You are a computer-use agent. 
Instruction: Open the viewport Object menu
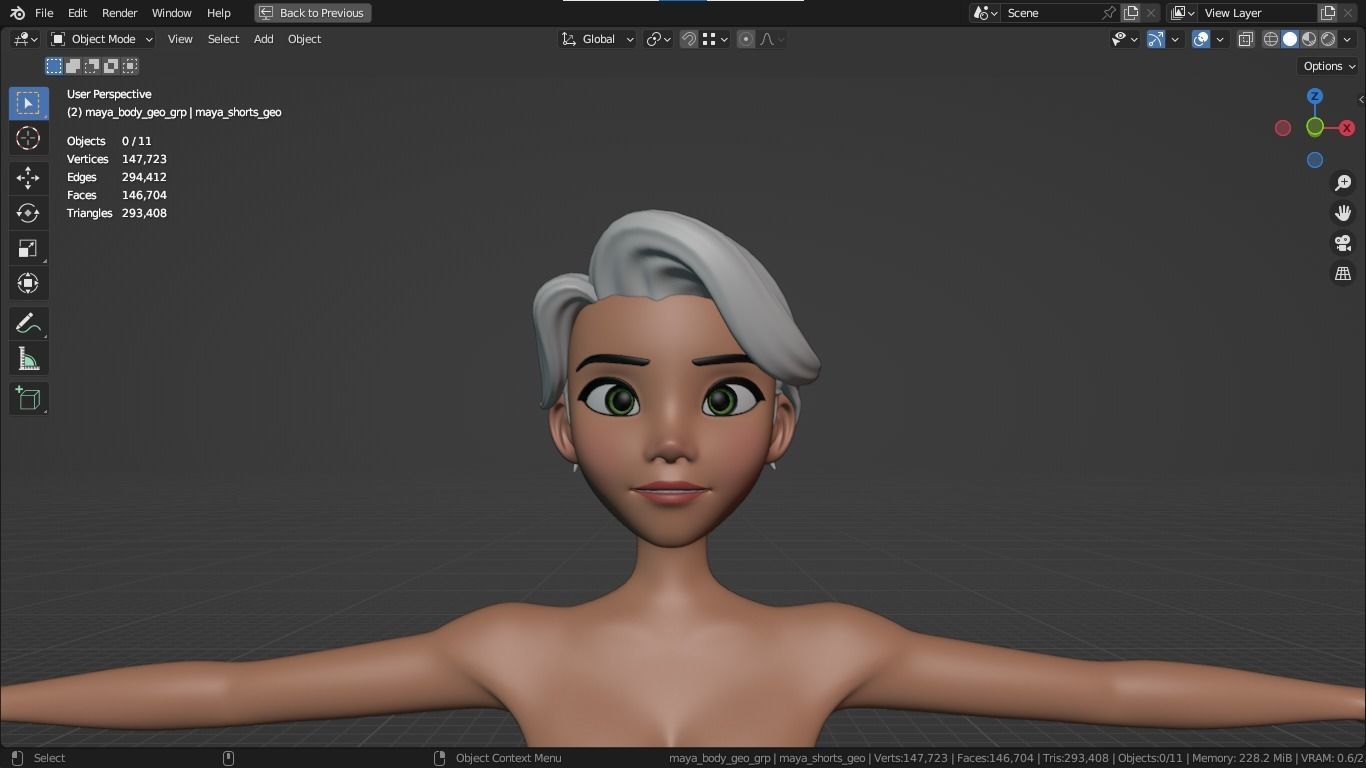pos(304,39)
